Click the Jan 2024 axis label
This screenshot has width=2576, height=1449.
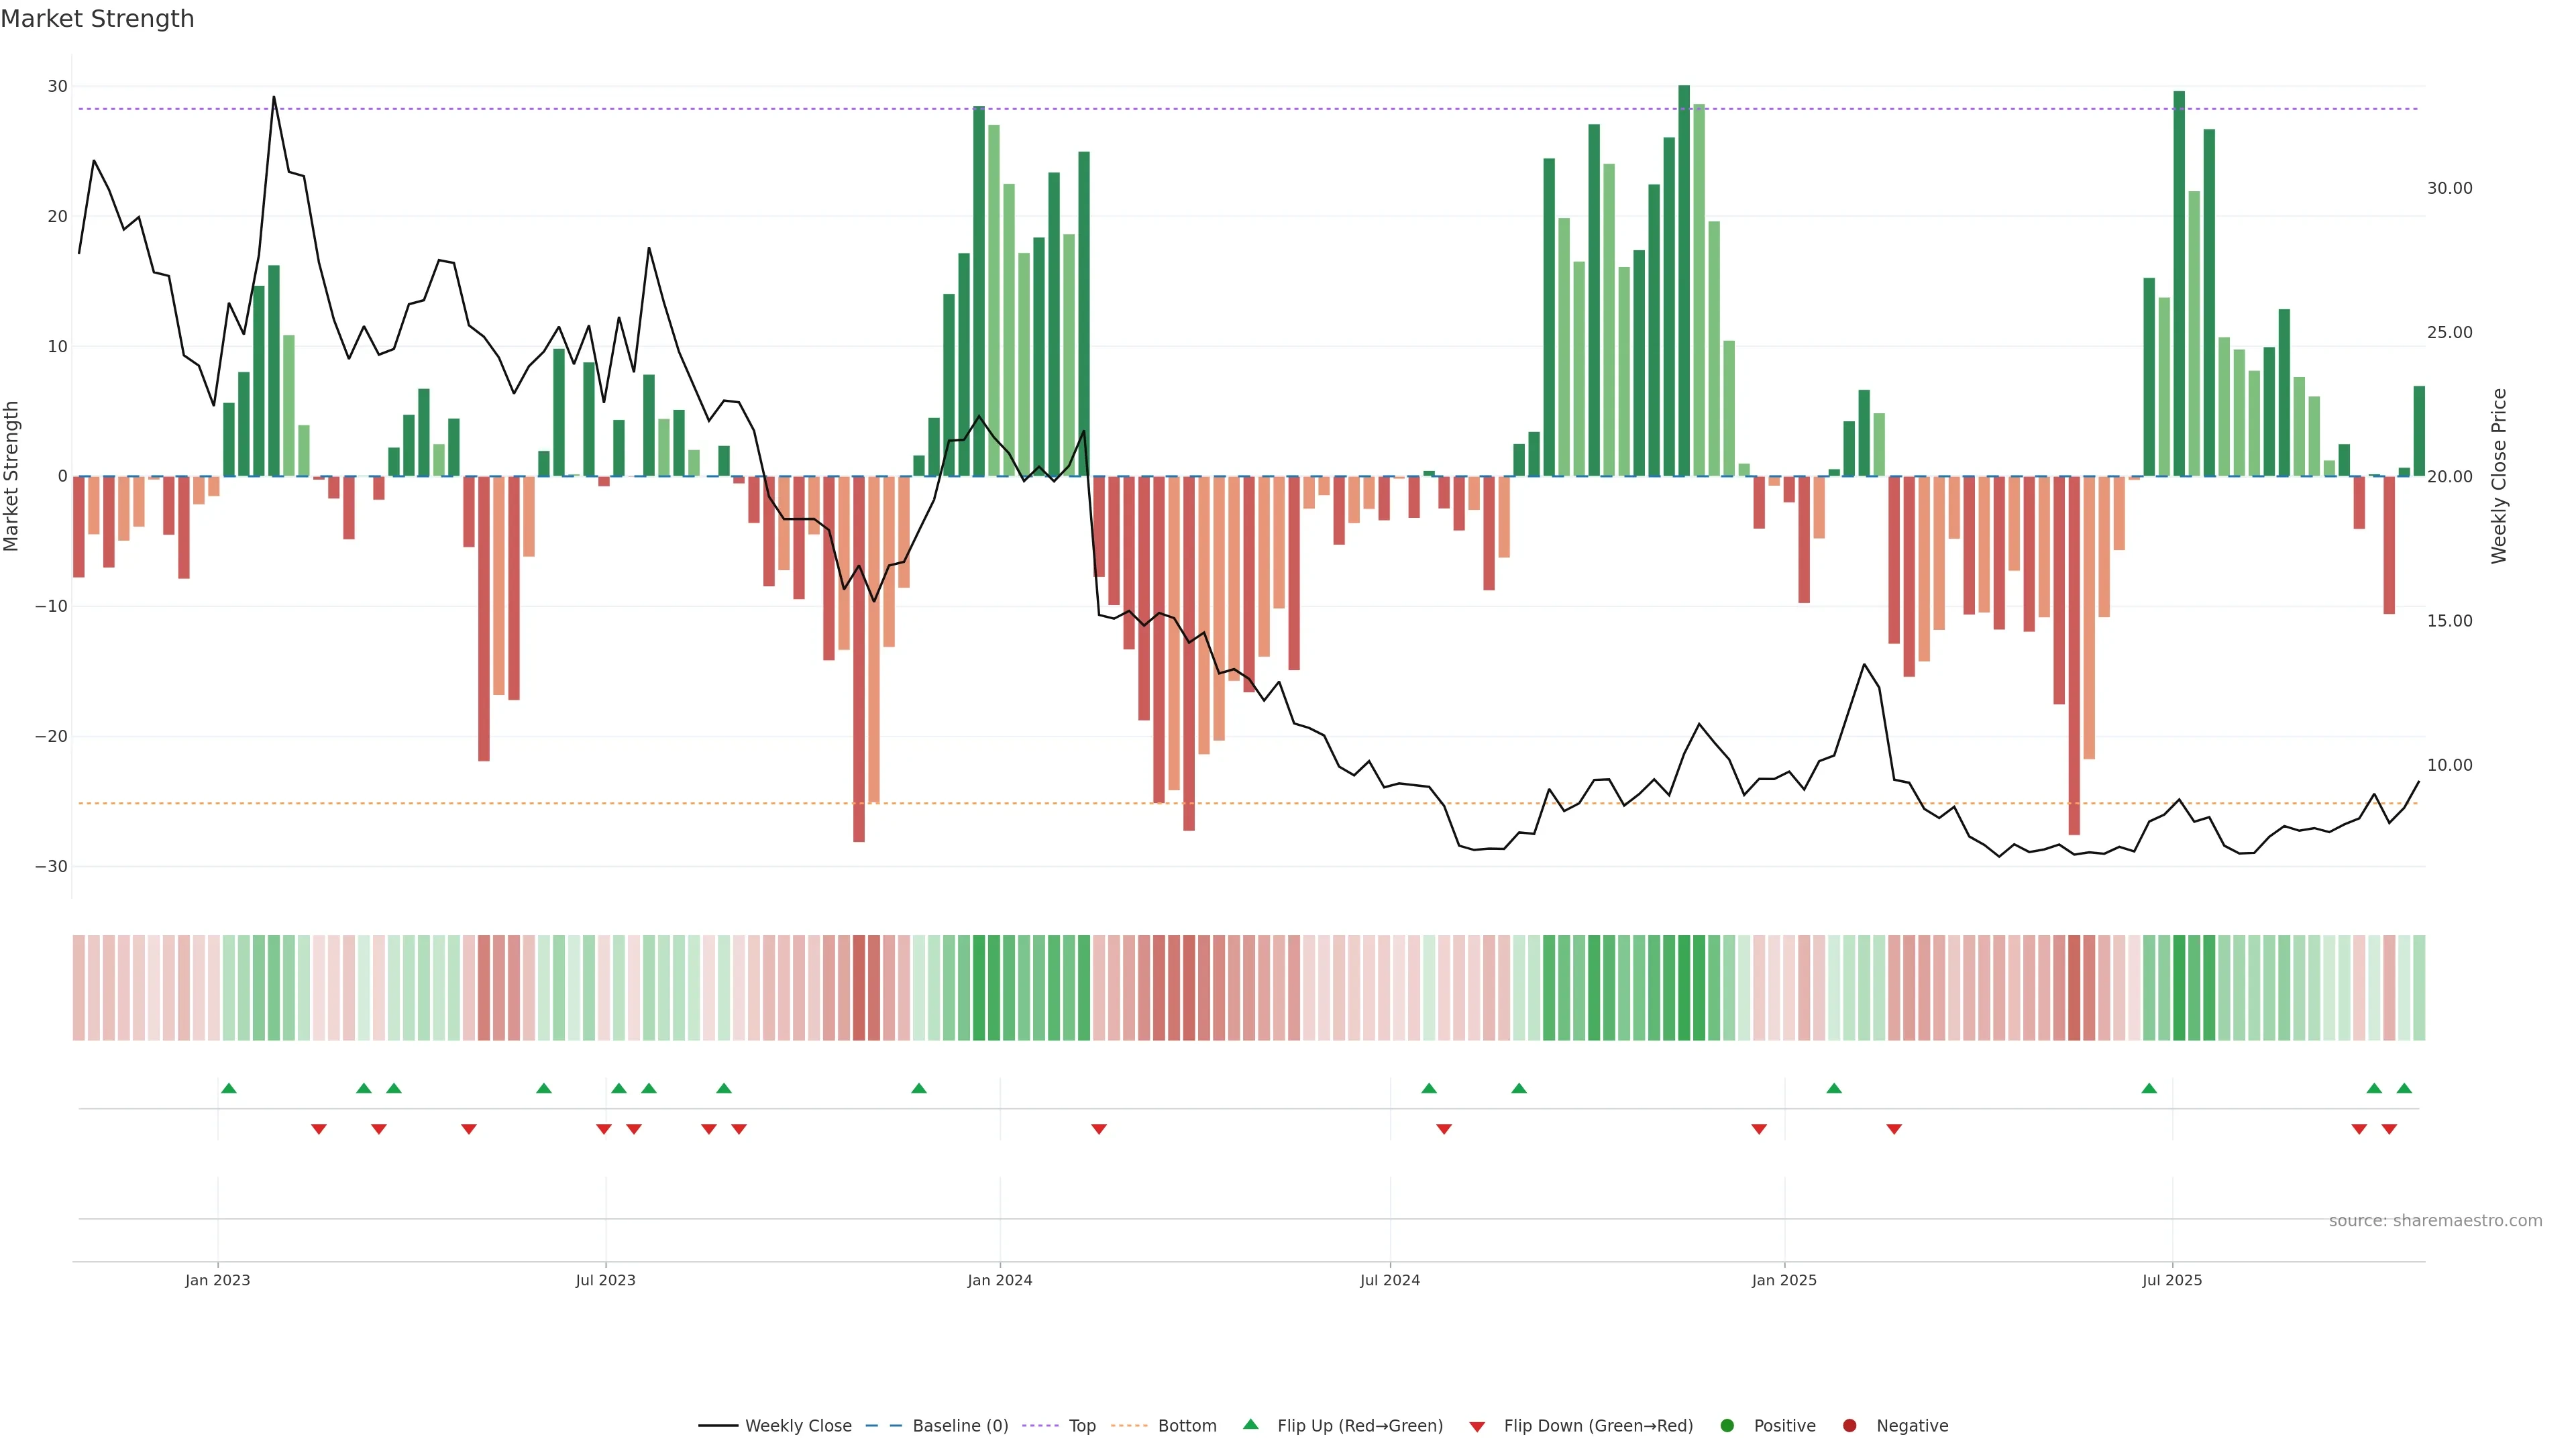pyautogui.click(x=999, y=1280)
